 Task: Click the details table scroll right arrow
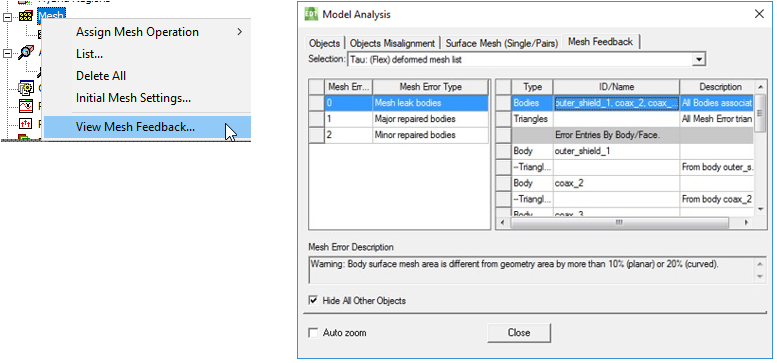click(746, 223)
